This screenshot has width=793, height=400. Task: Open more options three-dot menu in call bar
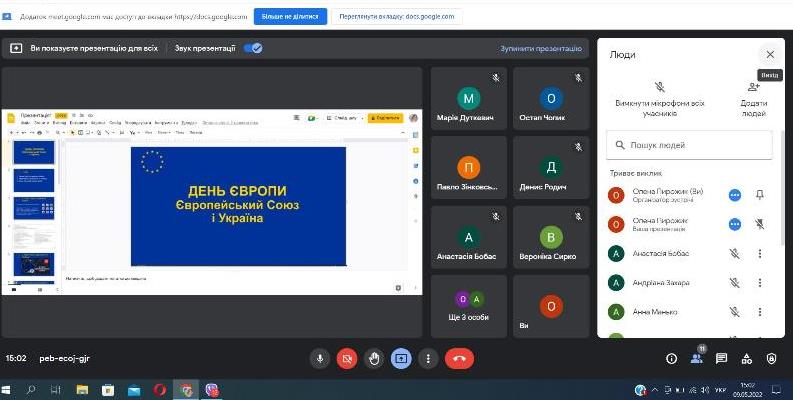(428, 358)
